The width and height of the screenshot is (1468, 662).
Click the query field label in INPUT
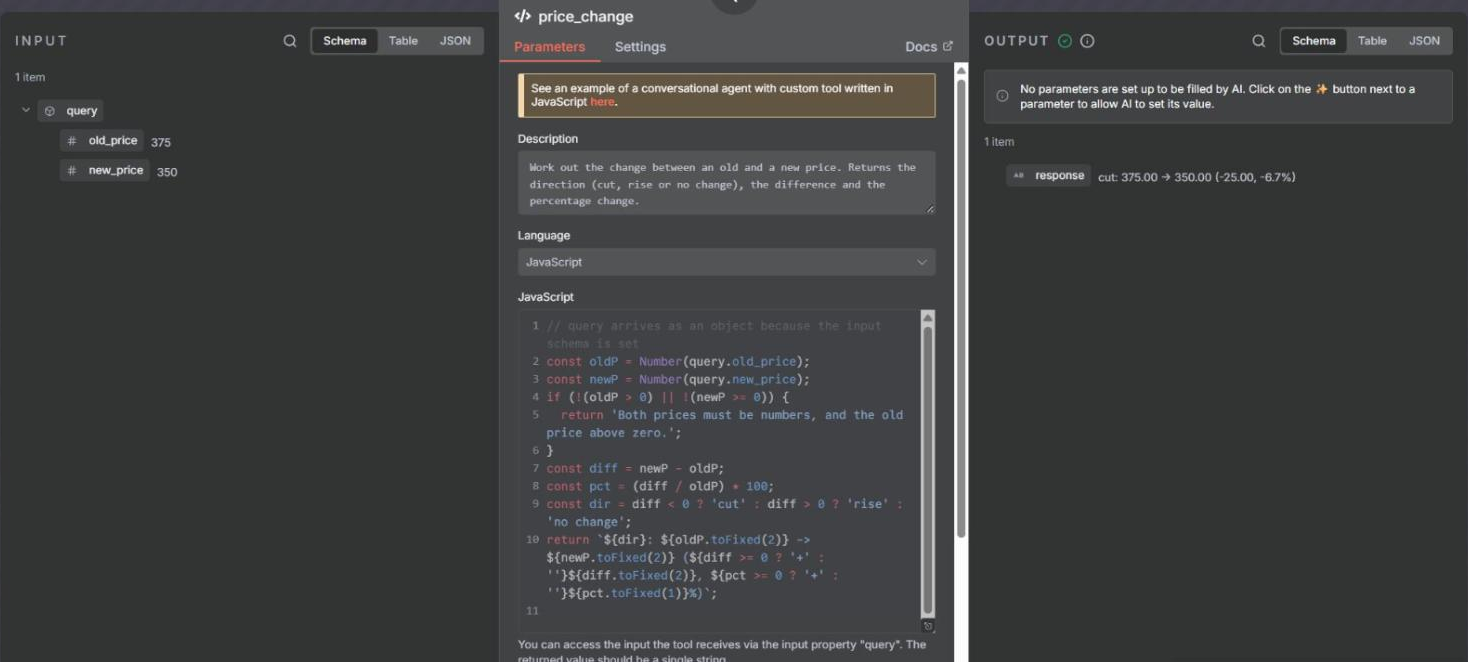[x=82, y=111]
